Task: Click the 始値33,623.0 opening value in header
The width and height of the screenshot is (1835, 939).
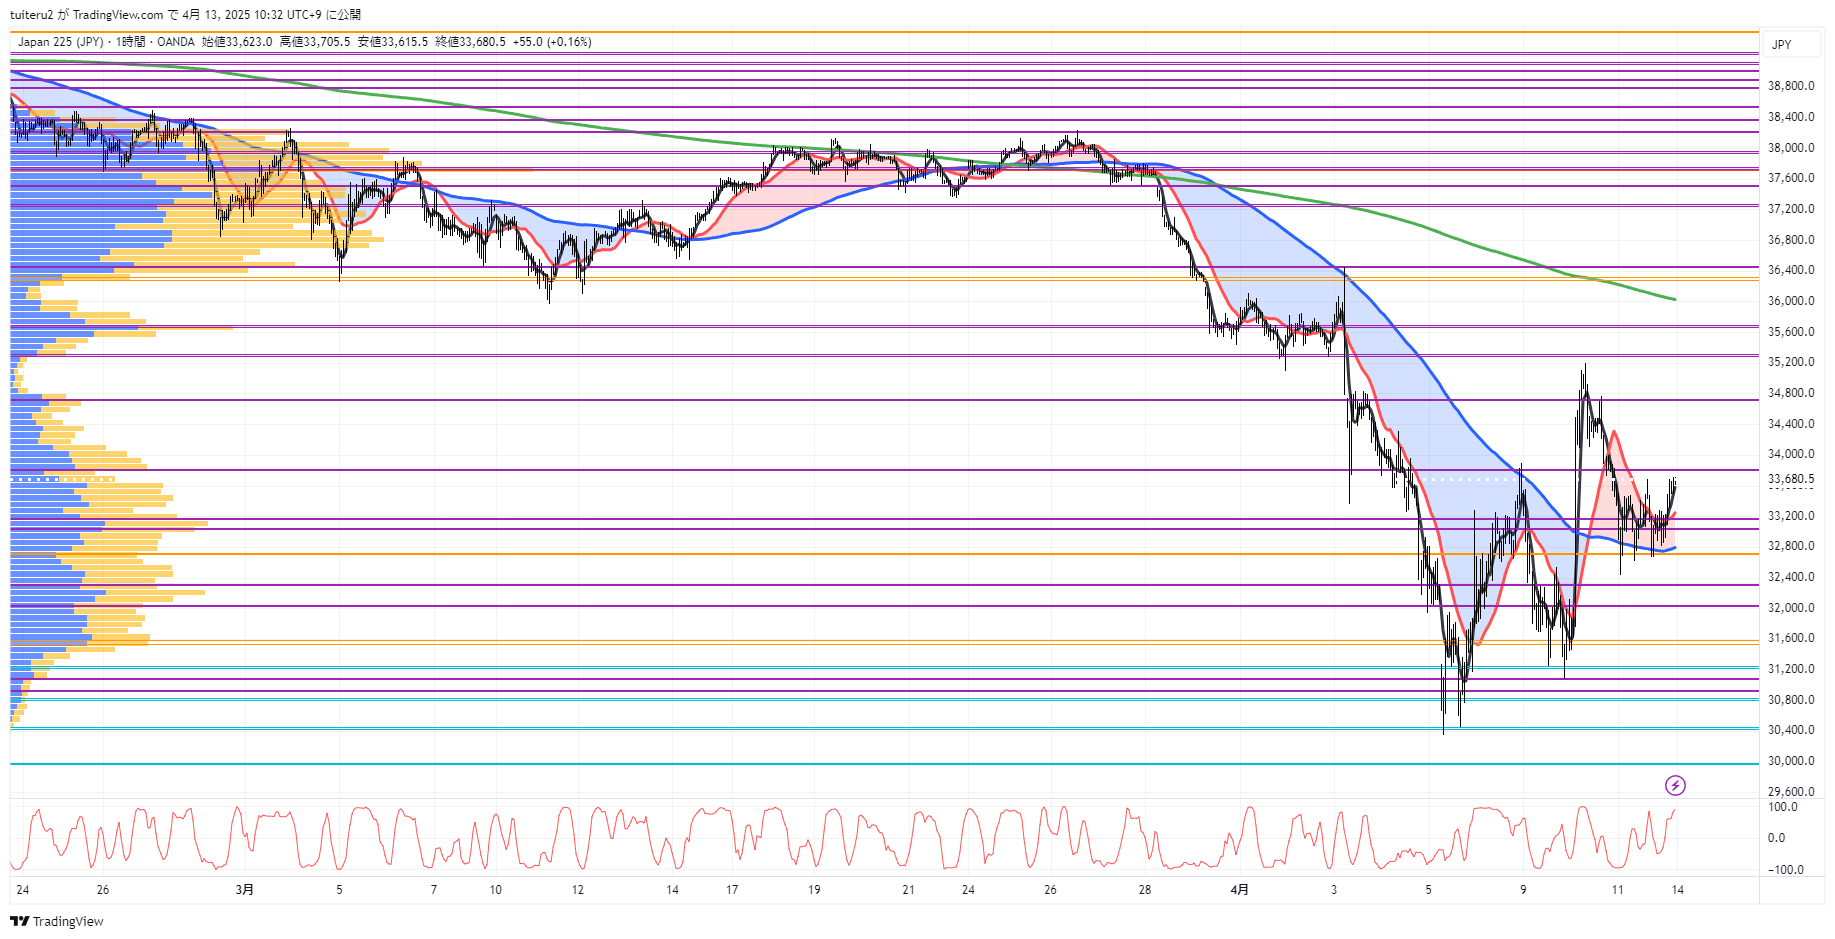Action: 237,42
